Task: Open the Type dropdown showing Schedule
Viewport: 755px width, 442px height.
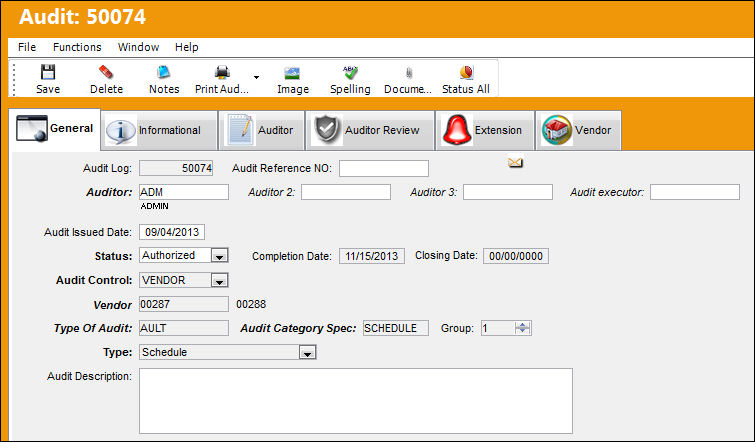Action: click(x=307, y=352)
